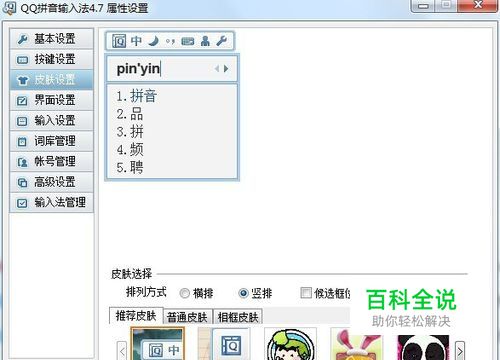Switch to the 普通皮肤 tab
Viewport: 500px width, 360px height.
187,317
